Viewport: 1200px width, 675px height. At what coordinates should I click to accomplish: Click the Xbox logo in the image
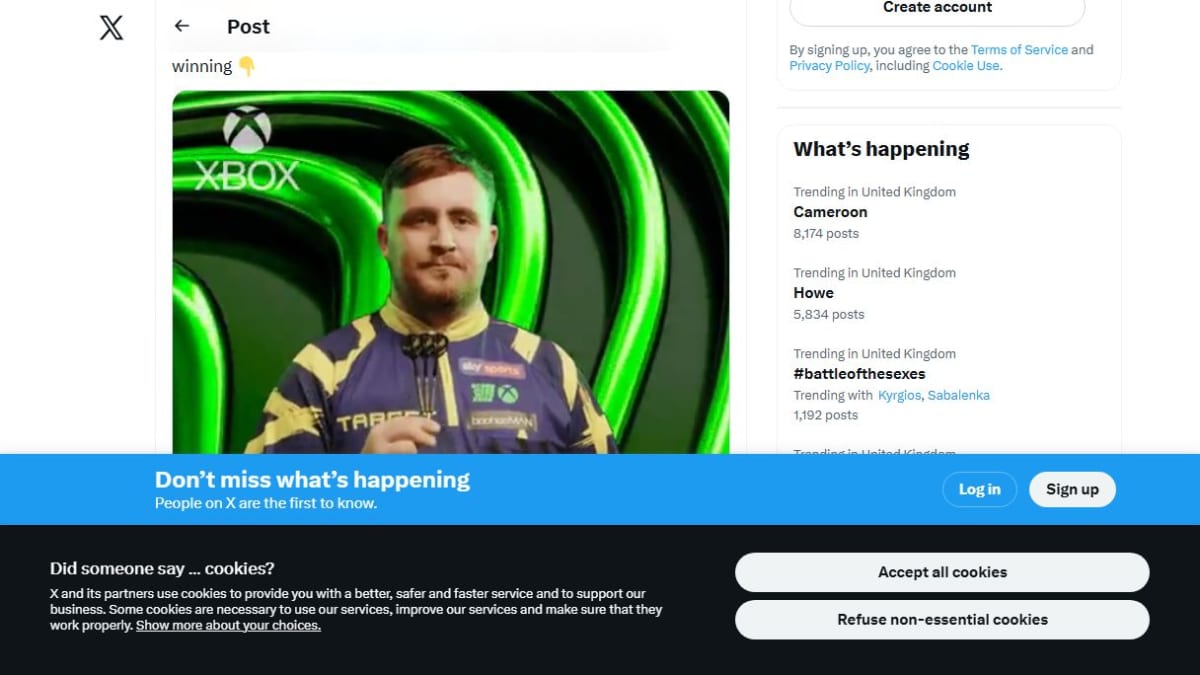(246, 149)
